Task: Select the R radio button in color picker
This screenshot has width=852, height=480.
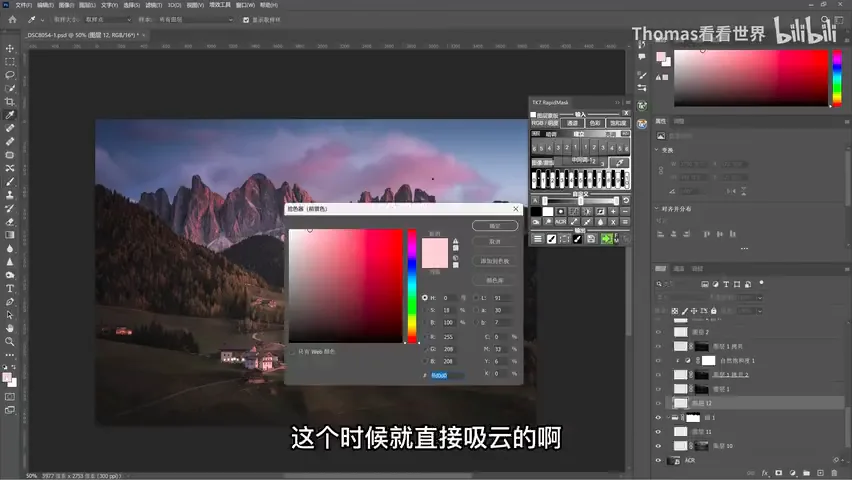Action: [x=425, y=337]
